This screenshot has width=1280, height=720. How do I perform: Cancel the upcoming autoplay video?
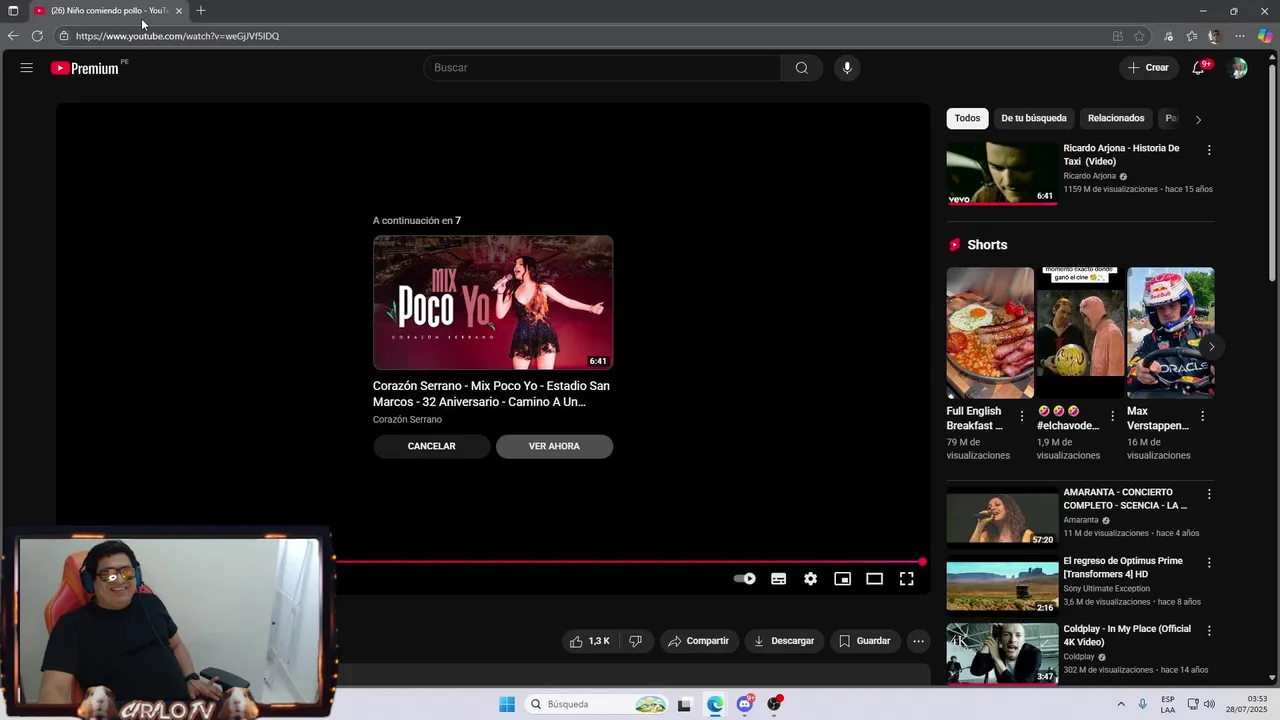click(431, 446)
